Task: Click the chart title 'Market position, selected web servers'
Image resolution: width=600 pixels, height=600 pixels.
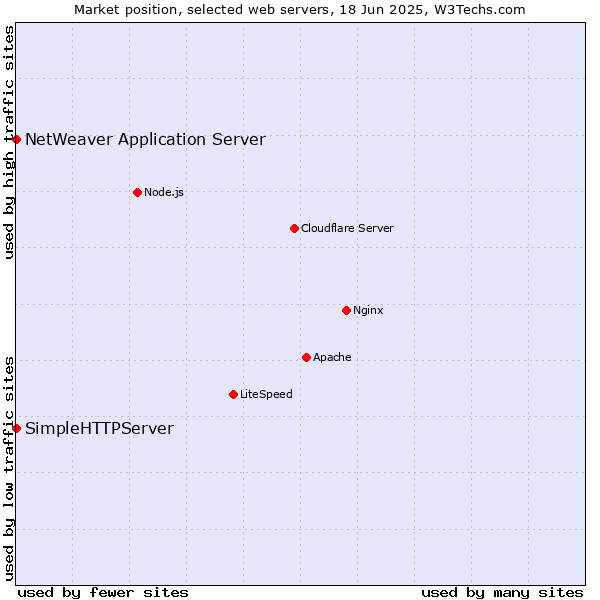Action: click(204, 10)
